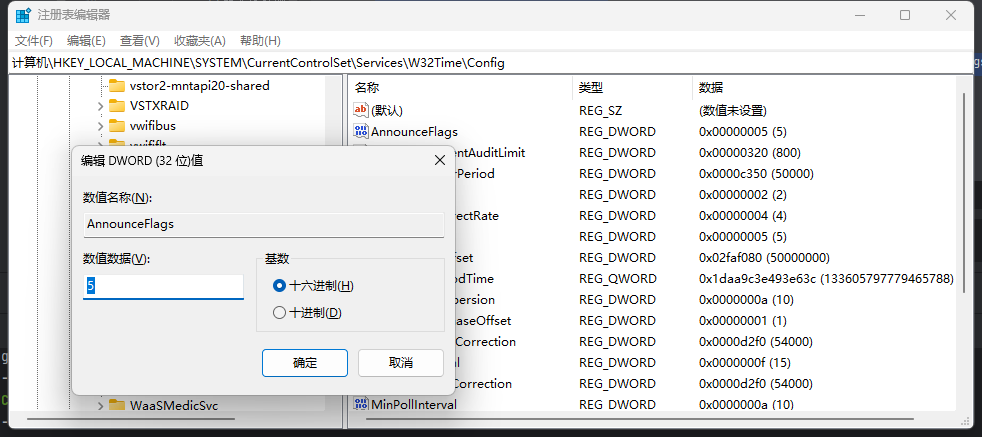Select the WaaSMedicSvc folder icon

point(117,405)
